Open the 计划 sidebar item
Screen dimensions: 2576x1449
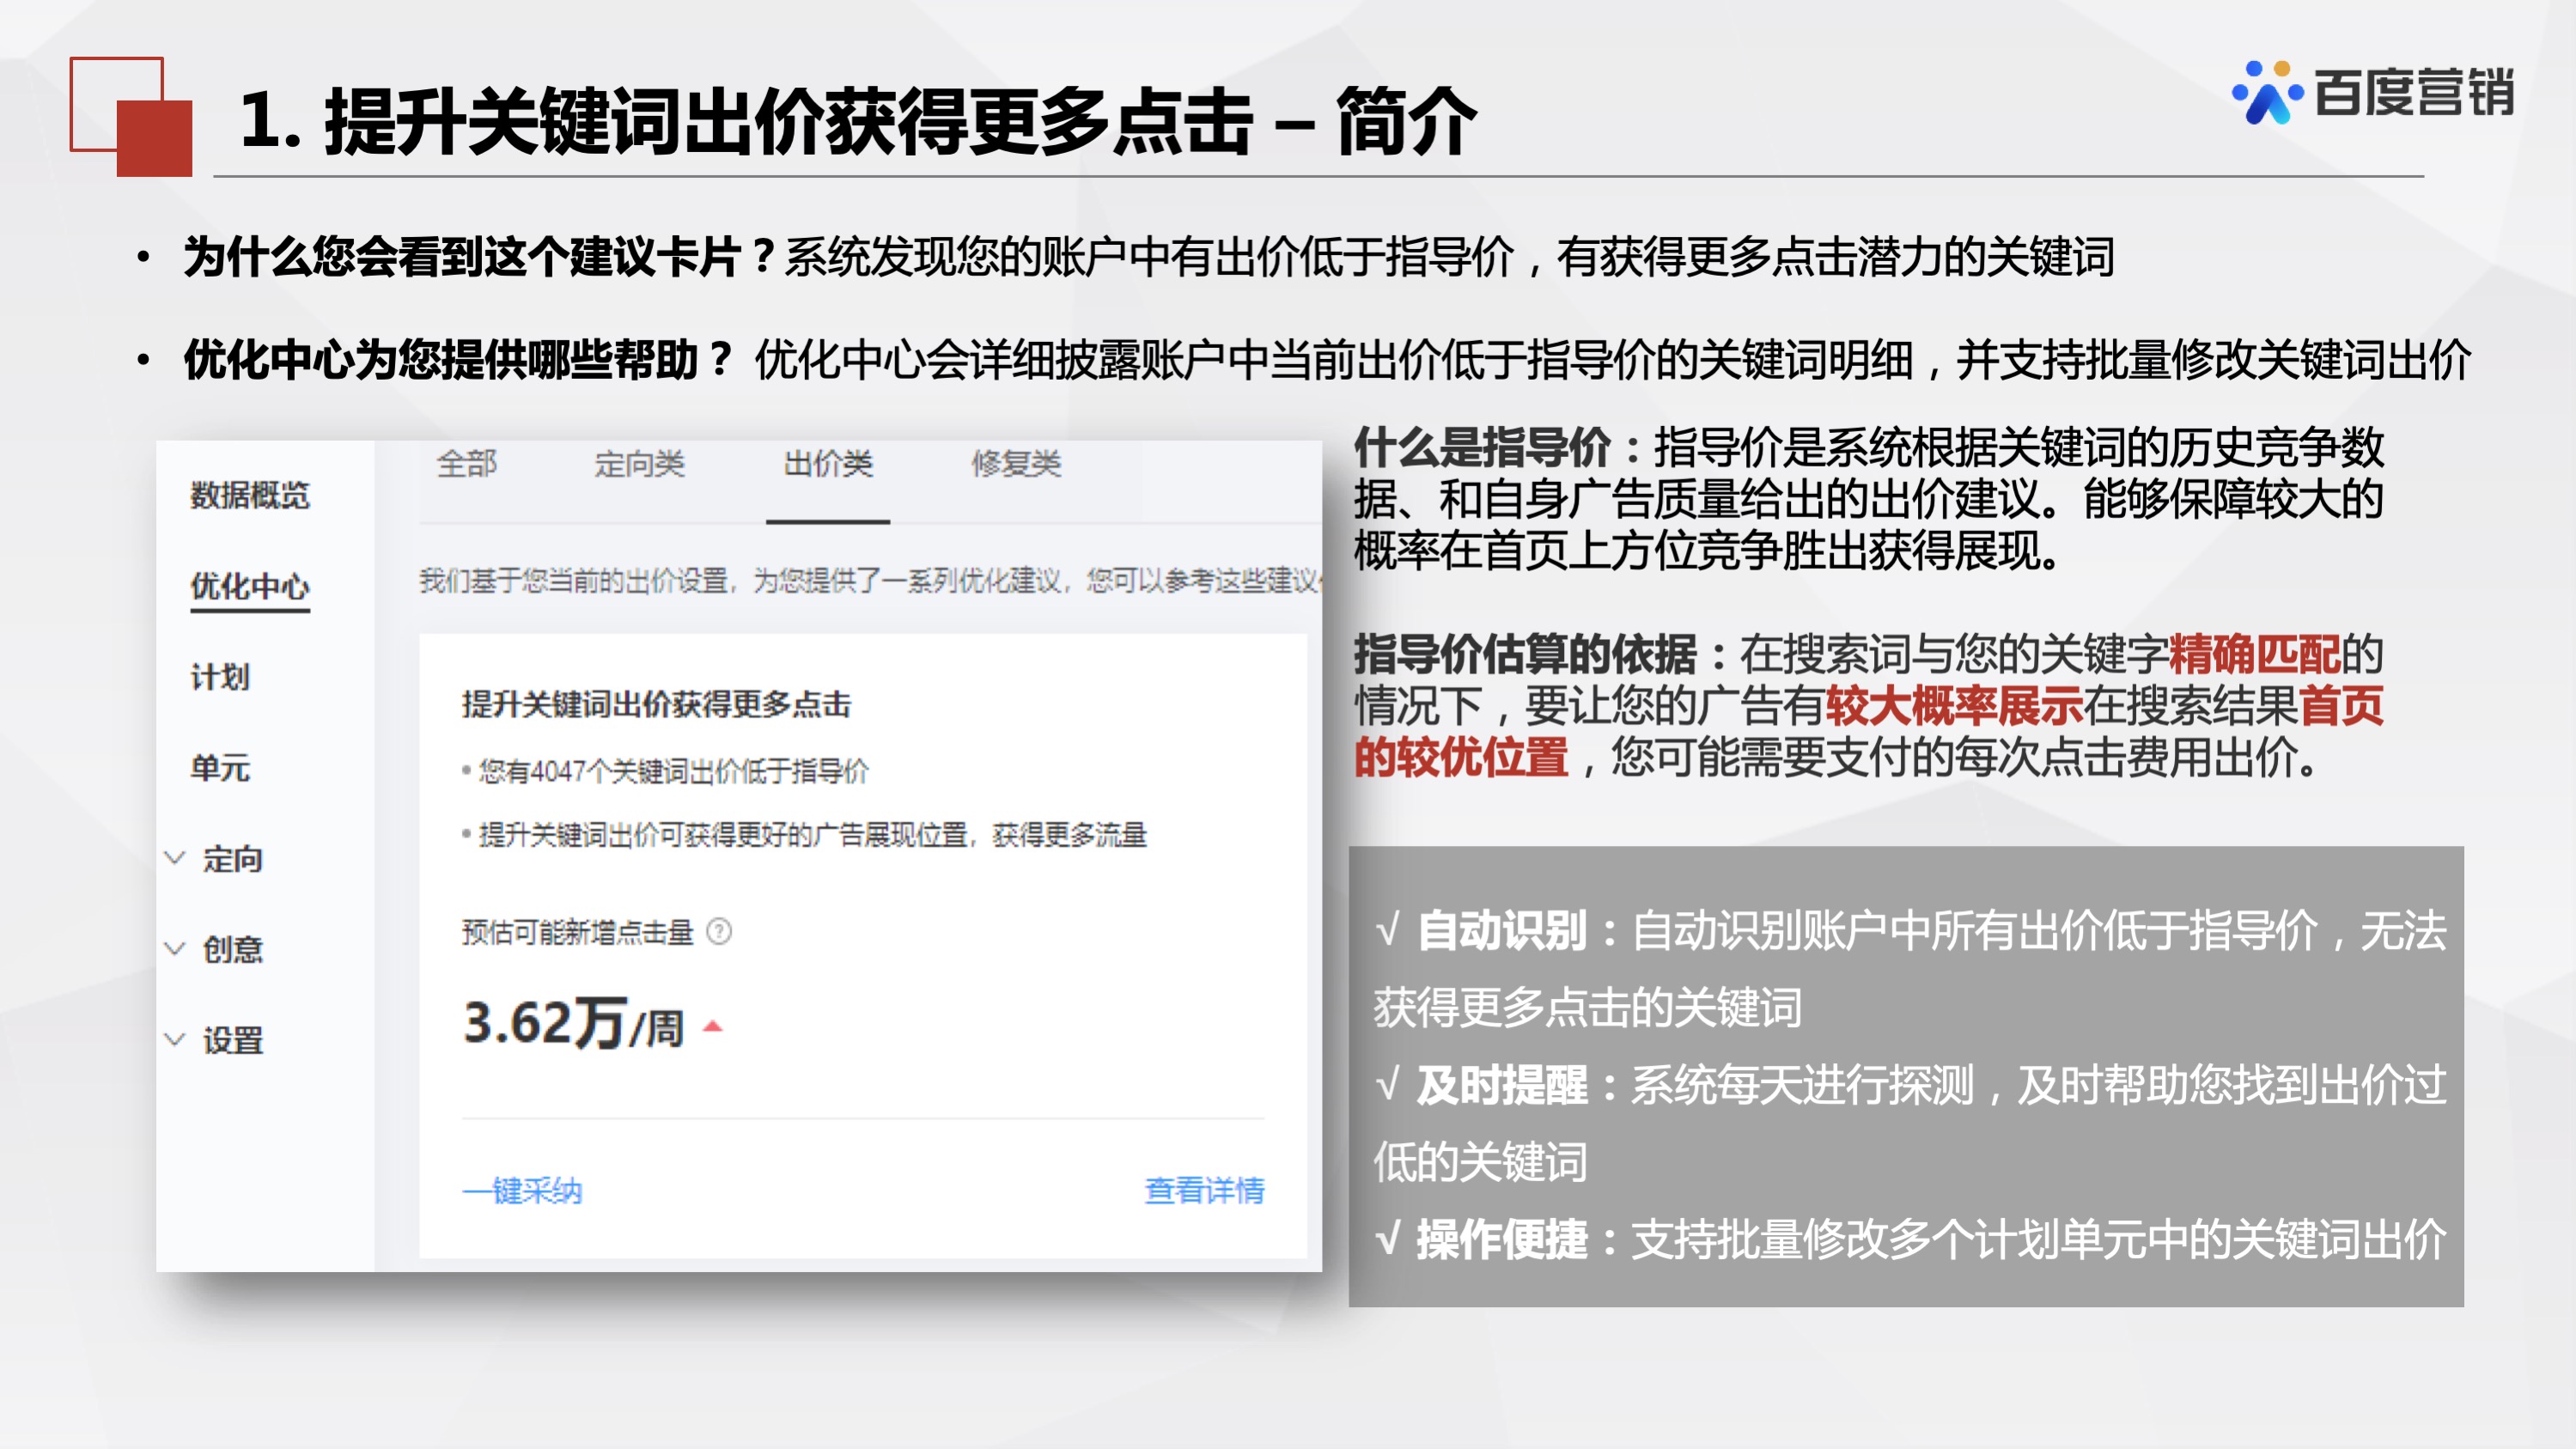point(219,678)
